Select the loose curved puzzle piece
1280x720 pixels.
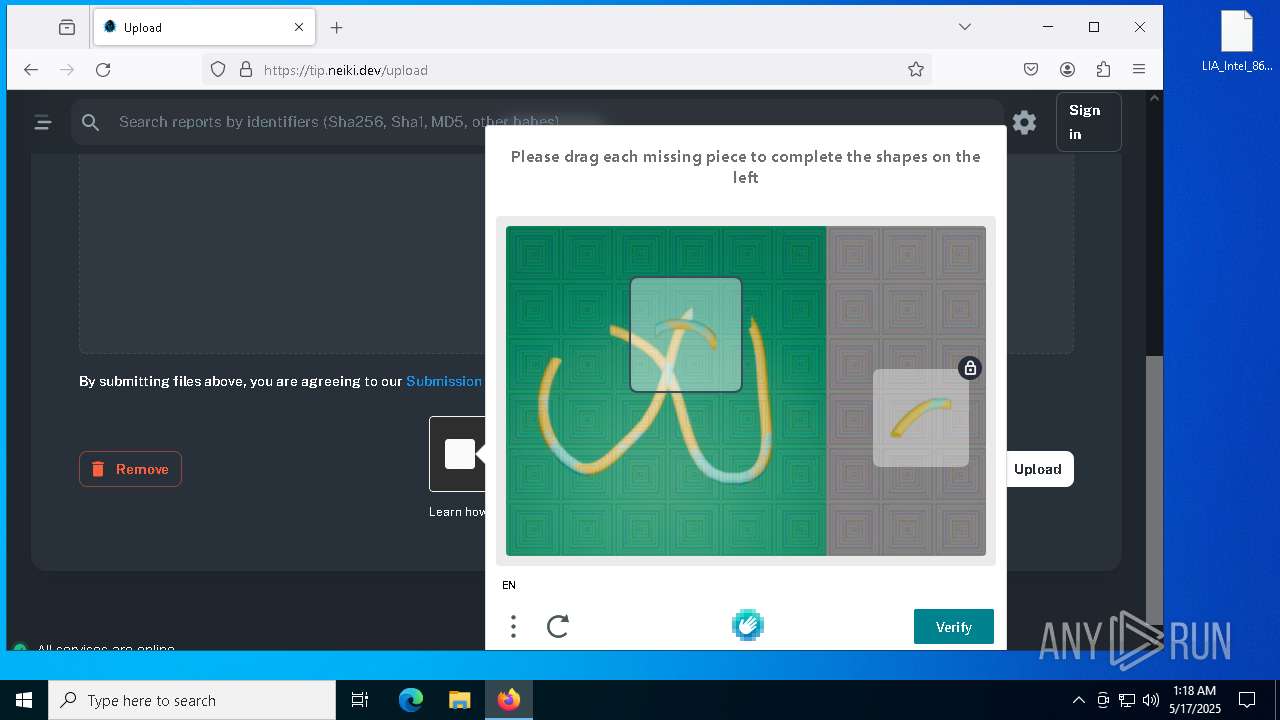[x=921, y=418]
